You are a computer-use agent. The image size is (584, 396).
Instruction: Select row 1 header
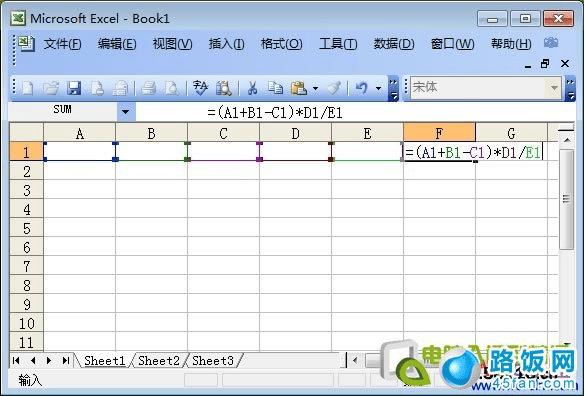(x=26, y=152)
